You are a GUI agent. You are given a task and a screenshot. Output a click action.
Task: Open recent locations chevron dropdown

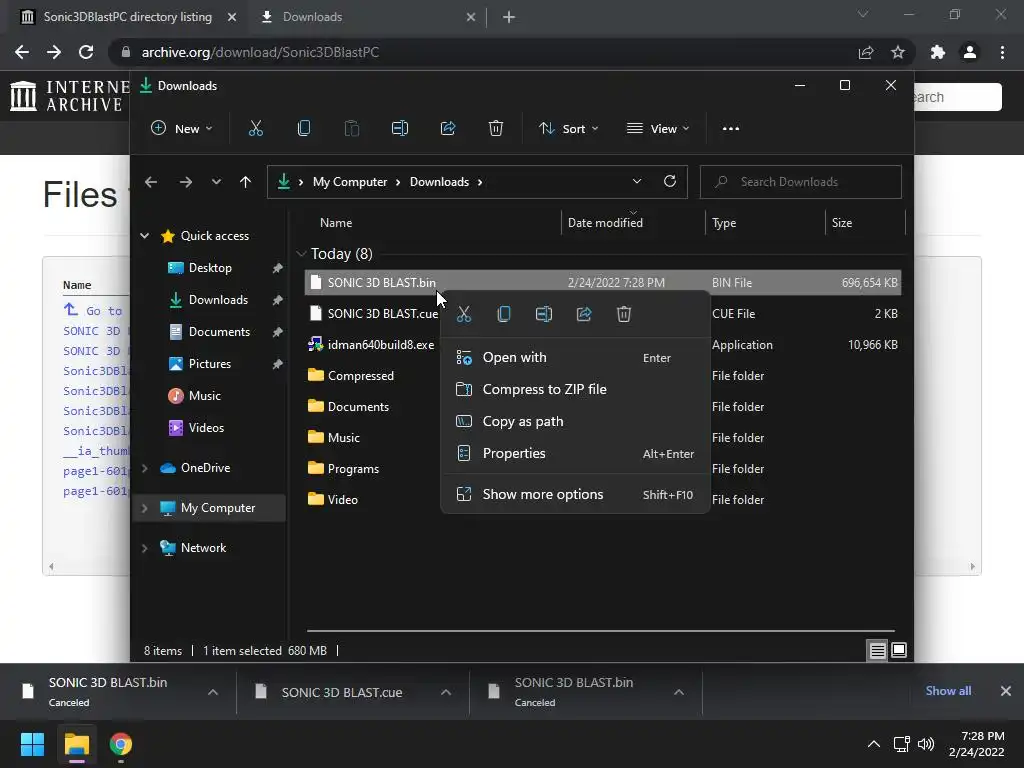[216, 182]
